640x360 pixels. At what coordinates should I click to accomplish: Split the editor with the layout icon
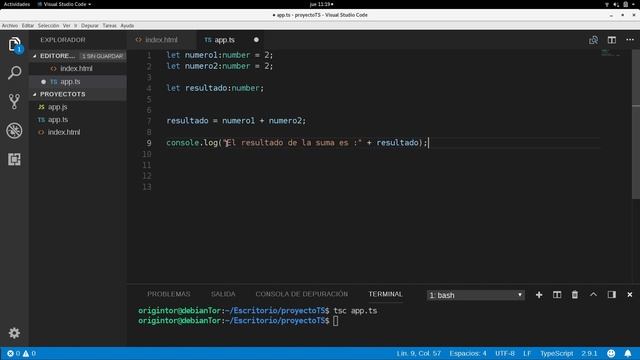[611, 40]
